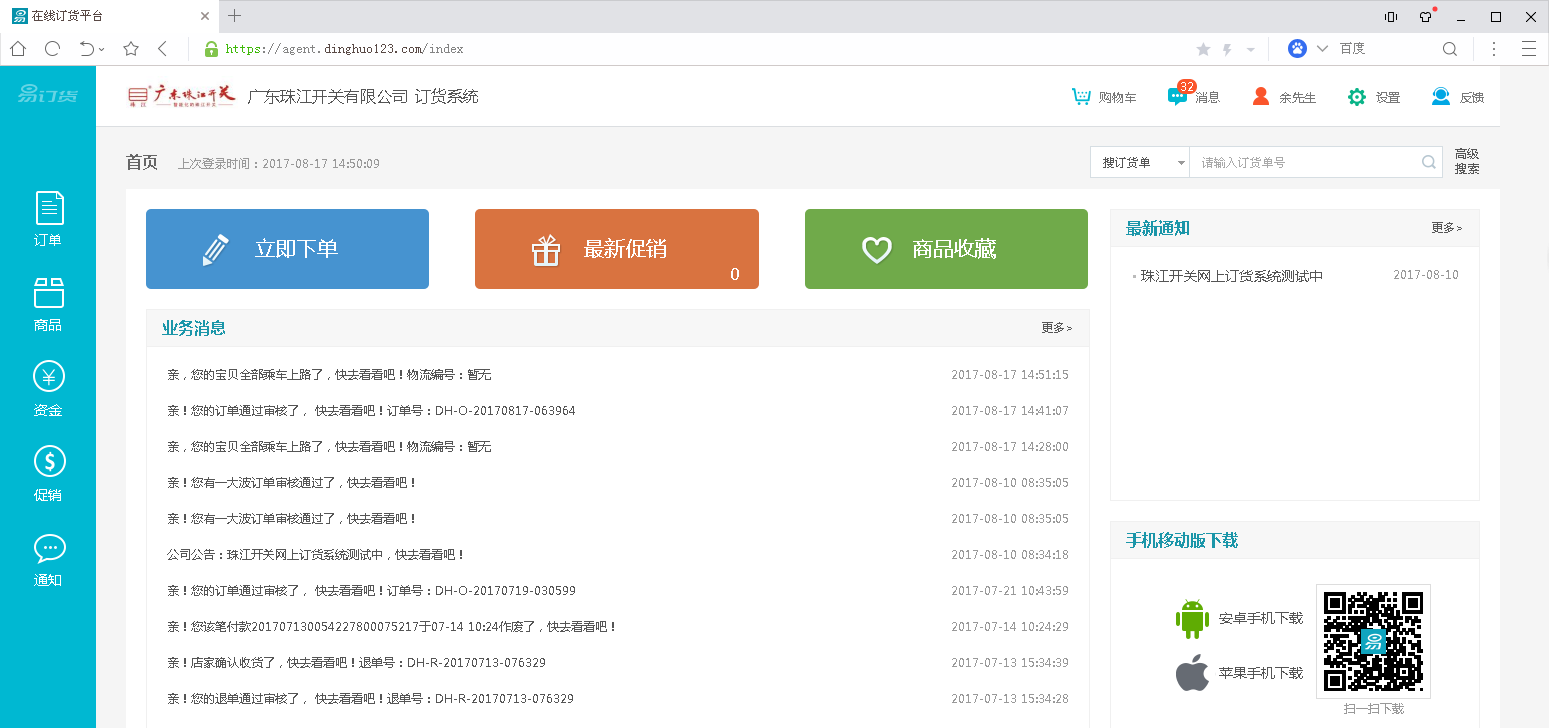The height and width of the screenshot is (728, 1549).
Task: Click the 最新促销 promotions button
Action: click(616, 249)
